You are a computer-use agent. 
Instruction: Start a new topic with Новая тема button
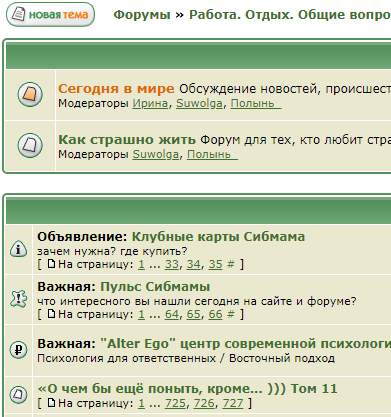click(x=50, y=14)
